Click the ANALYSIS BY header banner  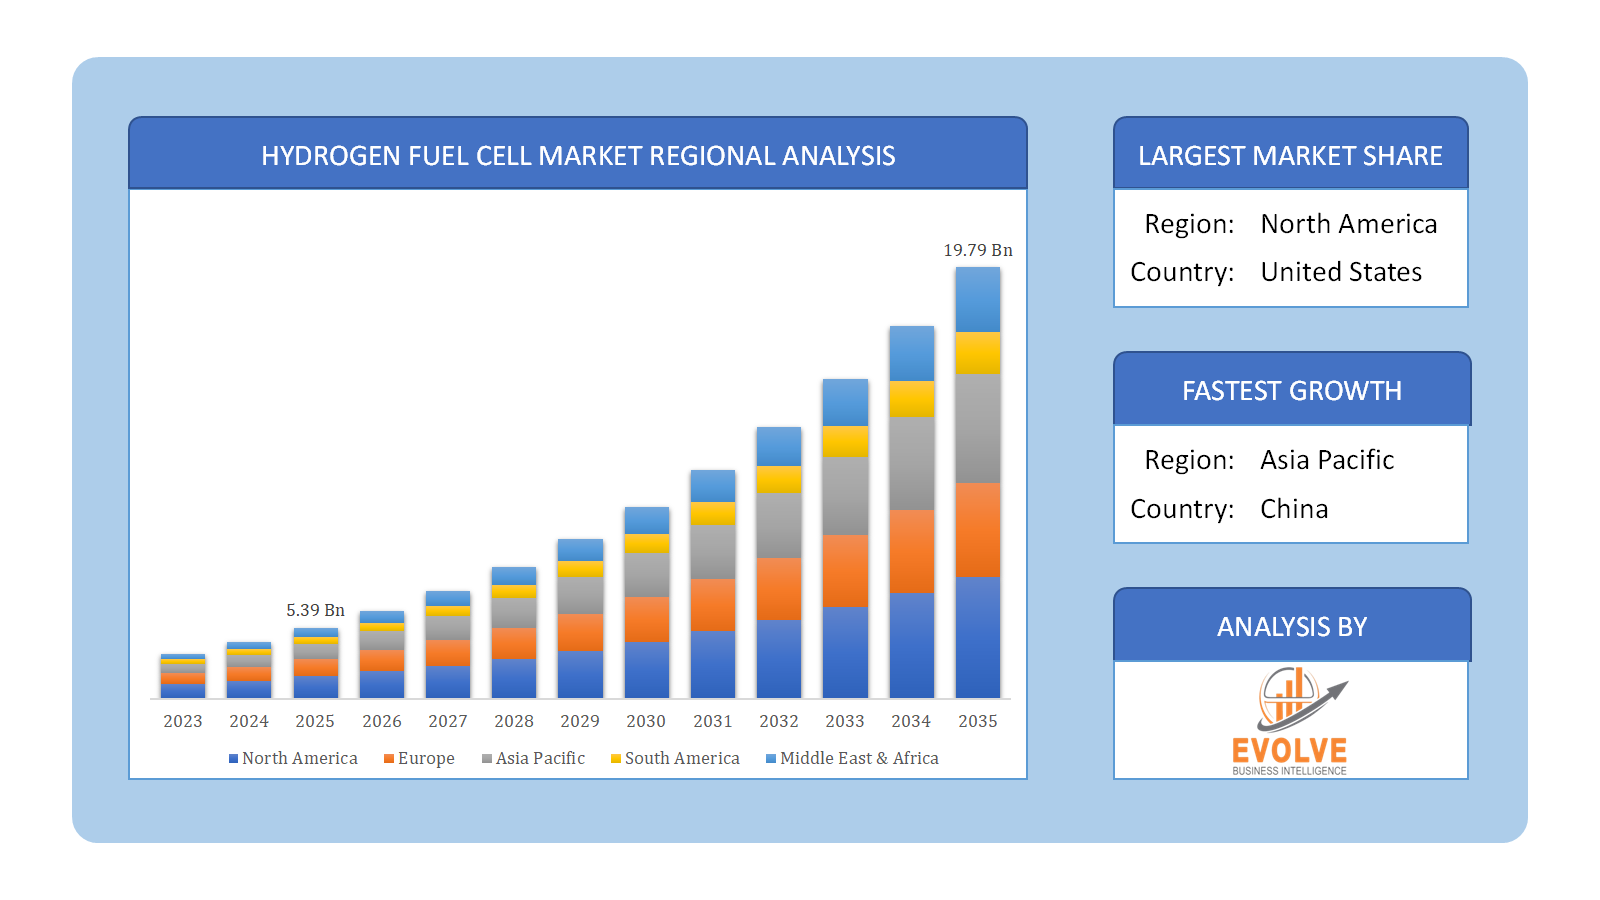click(x=1291, y=624)
